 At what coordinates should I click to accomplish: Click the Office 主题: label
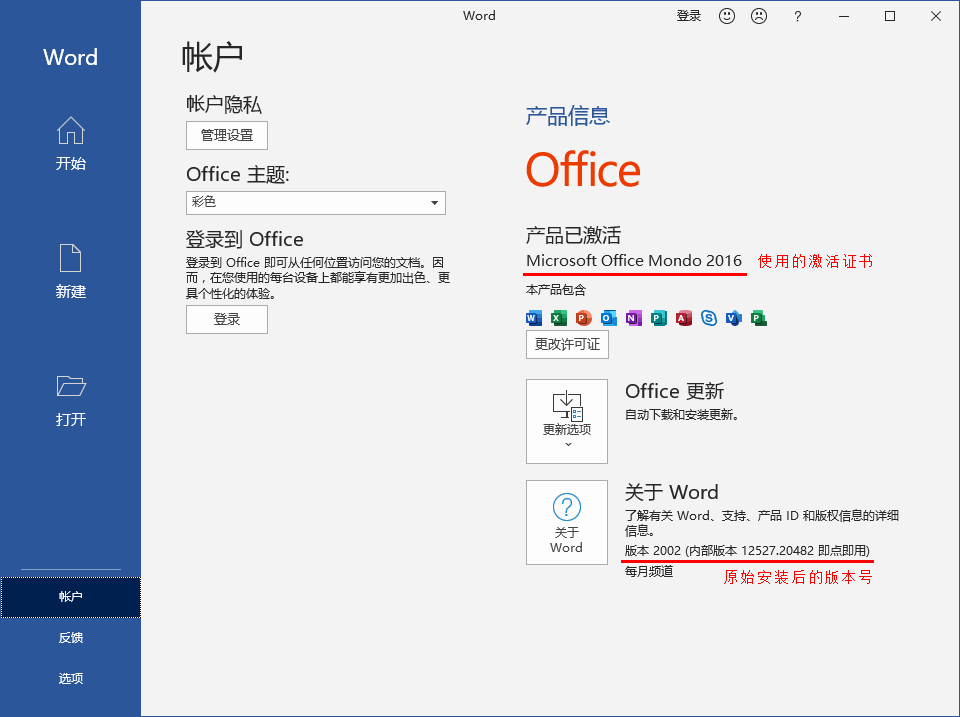coord(238,175)
